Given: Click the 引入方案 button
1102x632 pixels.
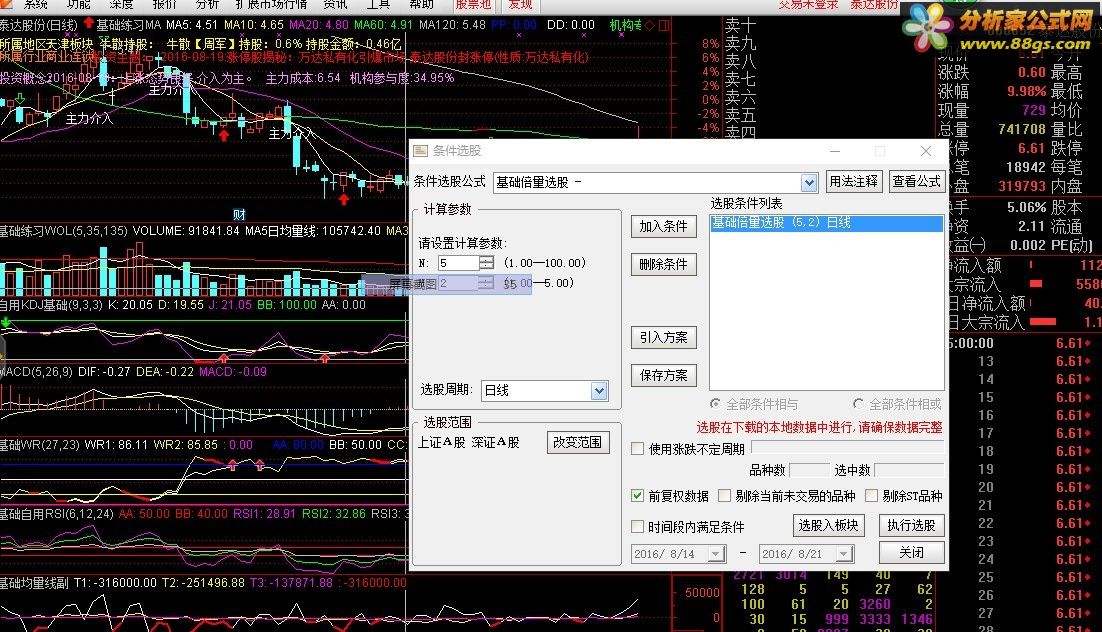Looking at the screenshot, I should [x=663, y=337].
